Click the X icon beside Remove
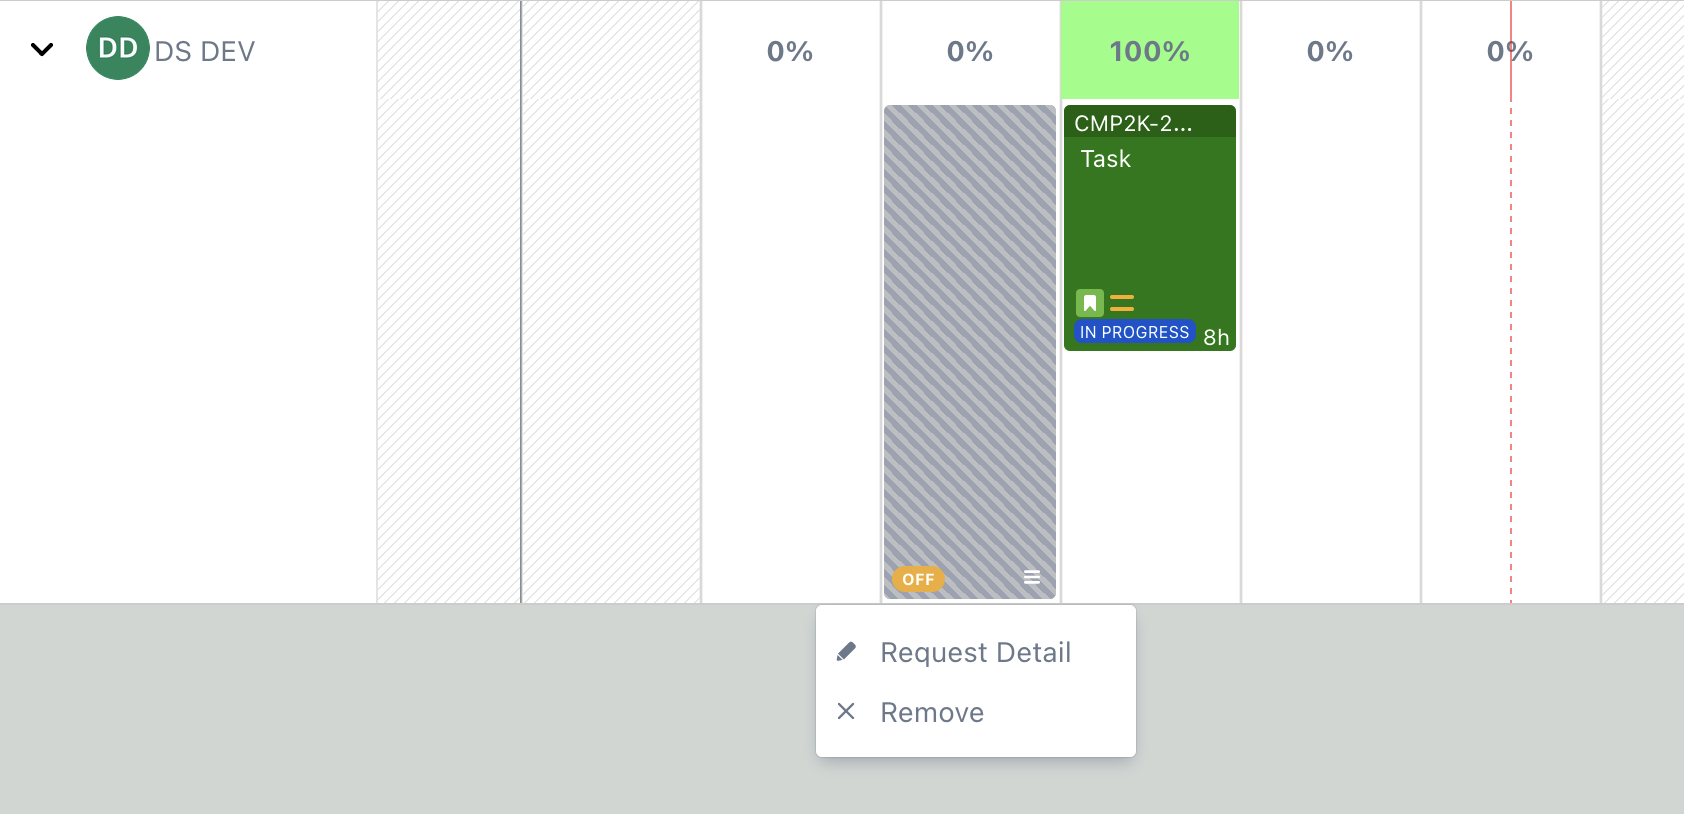 pos(846,711)
